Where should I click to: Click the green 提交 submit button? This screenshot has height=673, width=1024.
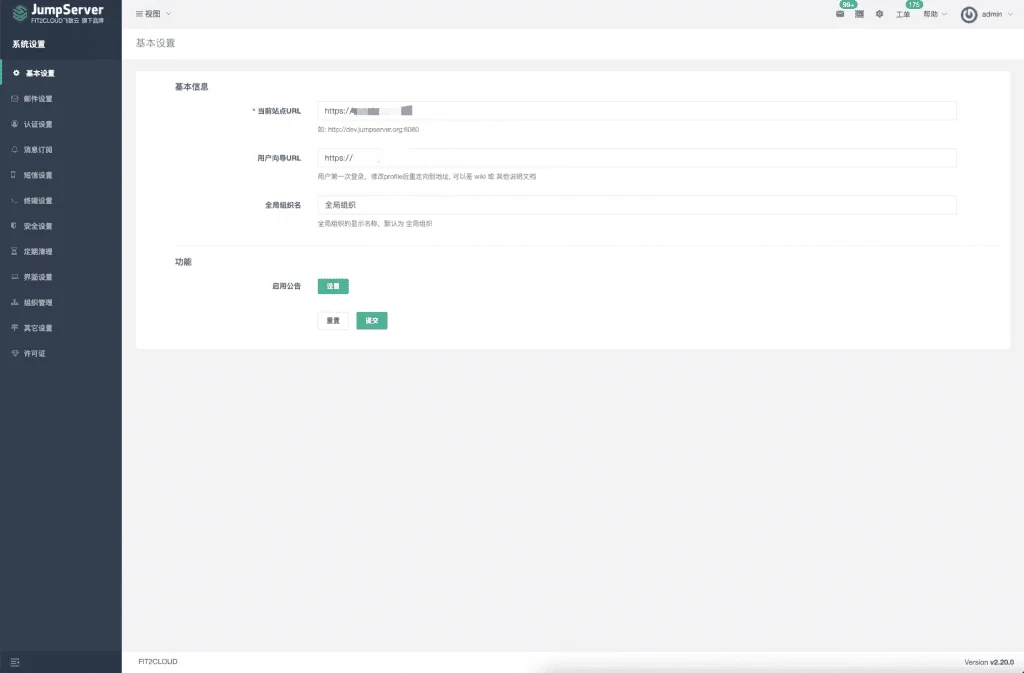(x=372, y=321)
